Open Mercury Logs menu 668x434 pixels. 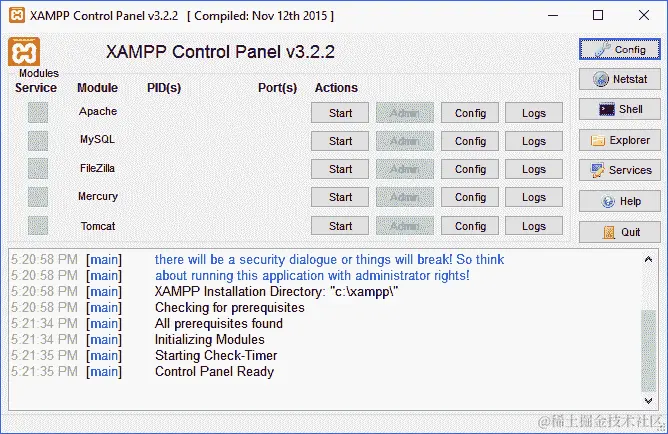[x=534, y=197]
